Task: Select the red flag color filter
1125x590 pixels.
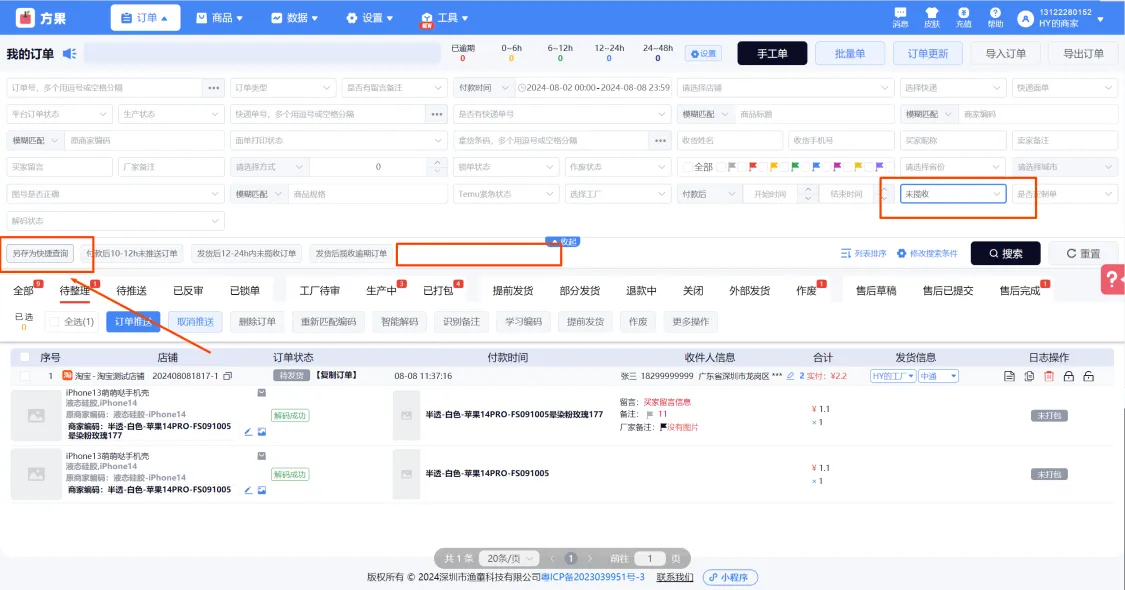Action: click(x=751, y=167)
